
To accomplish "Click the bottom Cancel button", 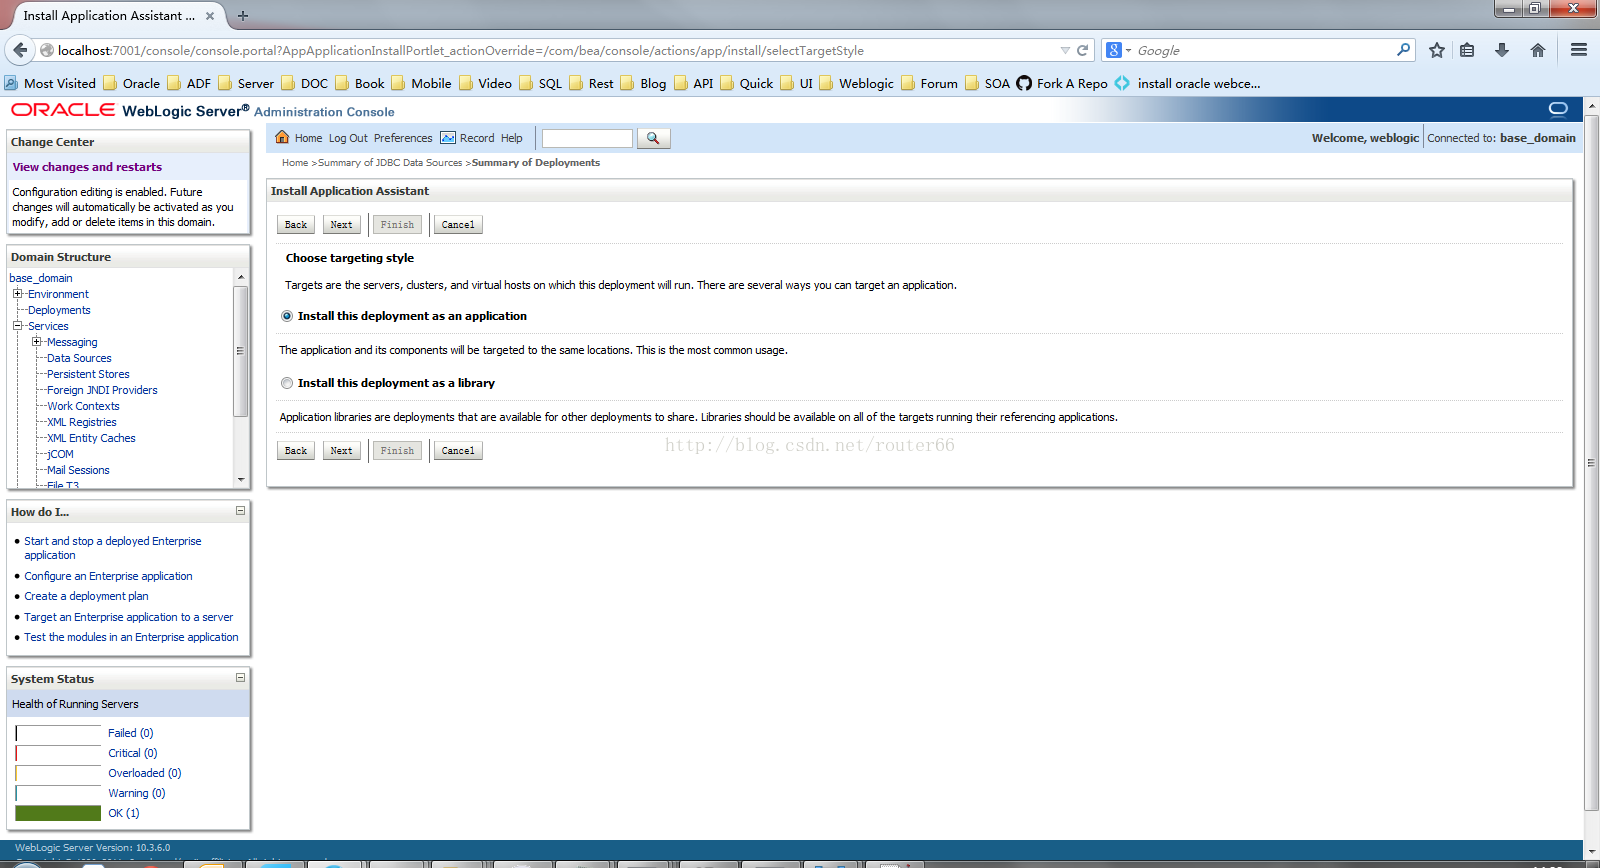I will (x=458, y=451).
